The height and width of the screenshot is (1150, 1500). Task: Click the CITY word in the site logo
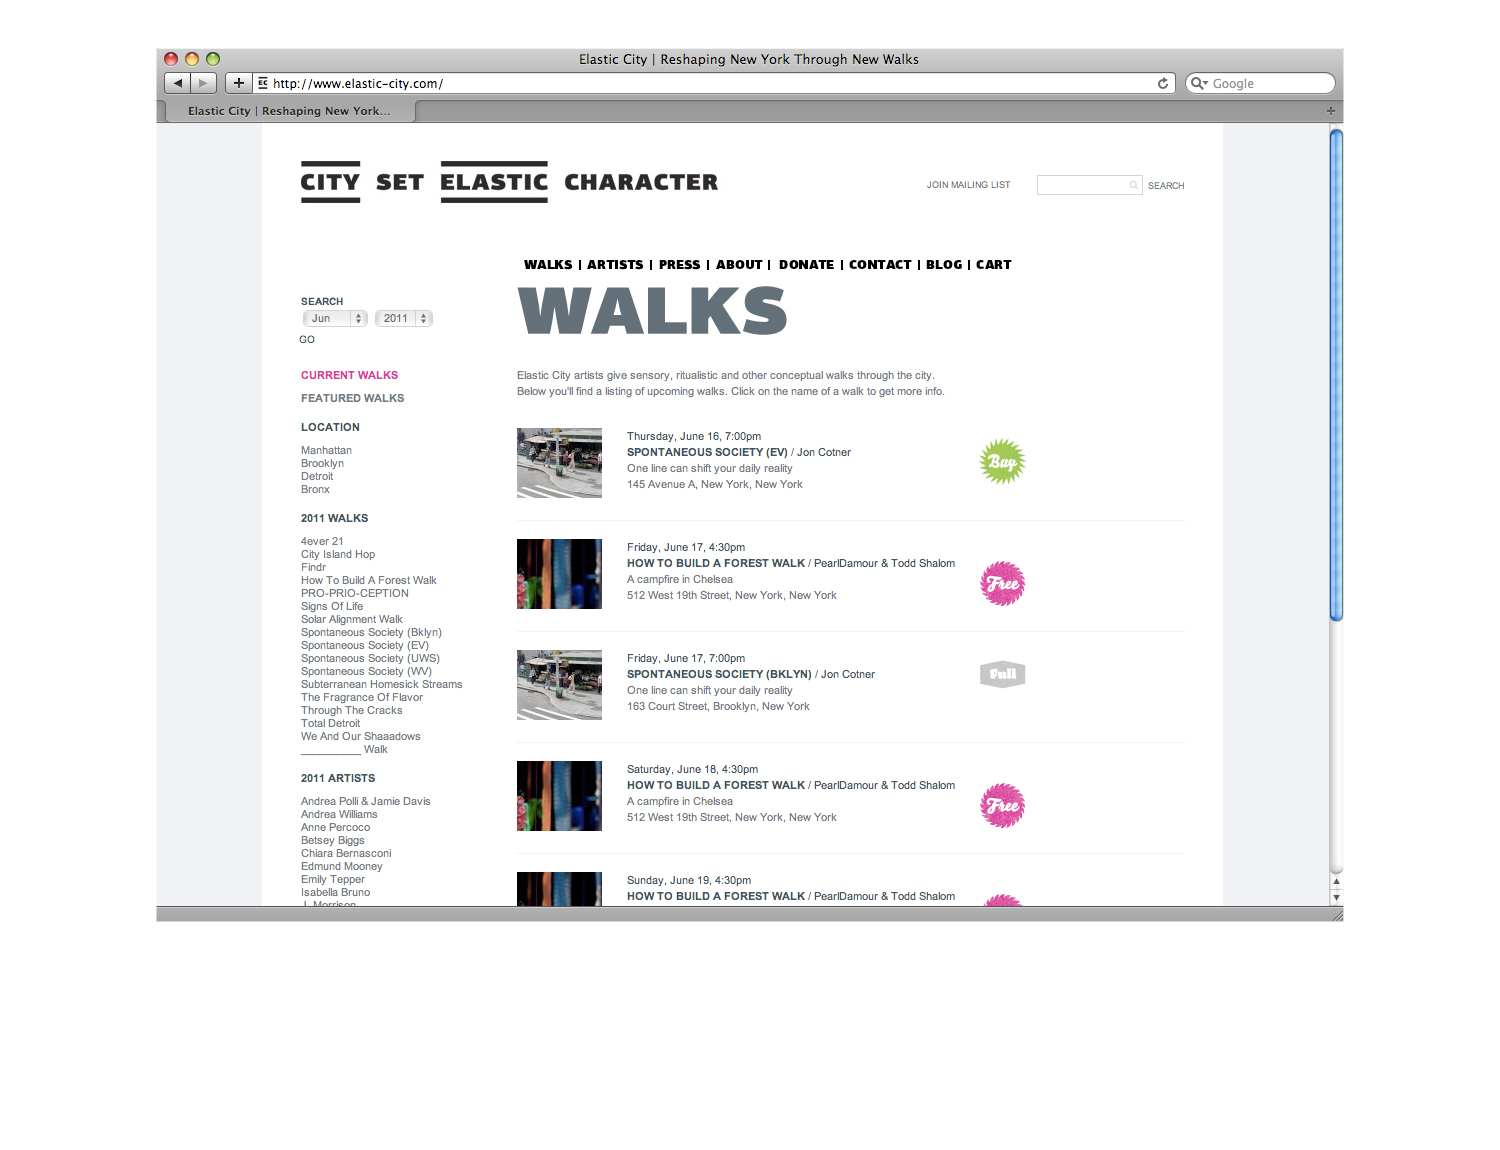click(330, 182)
